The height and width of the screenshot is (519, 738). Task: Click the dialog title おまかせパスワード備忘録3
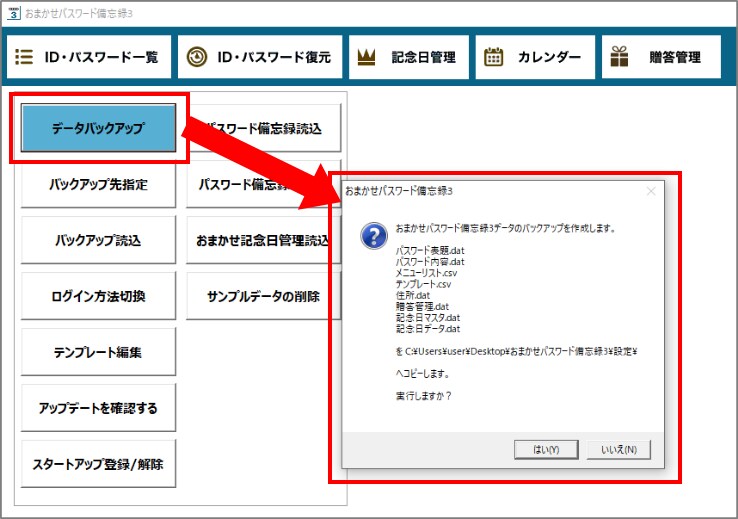pos(399,191)
